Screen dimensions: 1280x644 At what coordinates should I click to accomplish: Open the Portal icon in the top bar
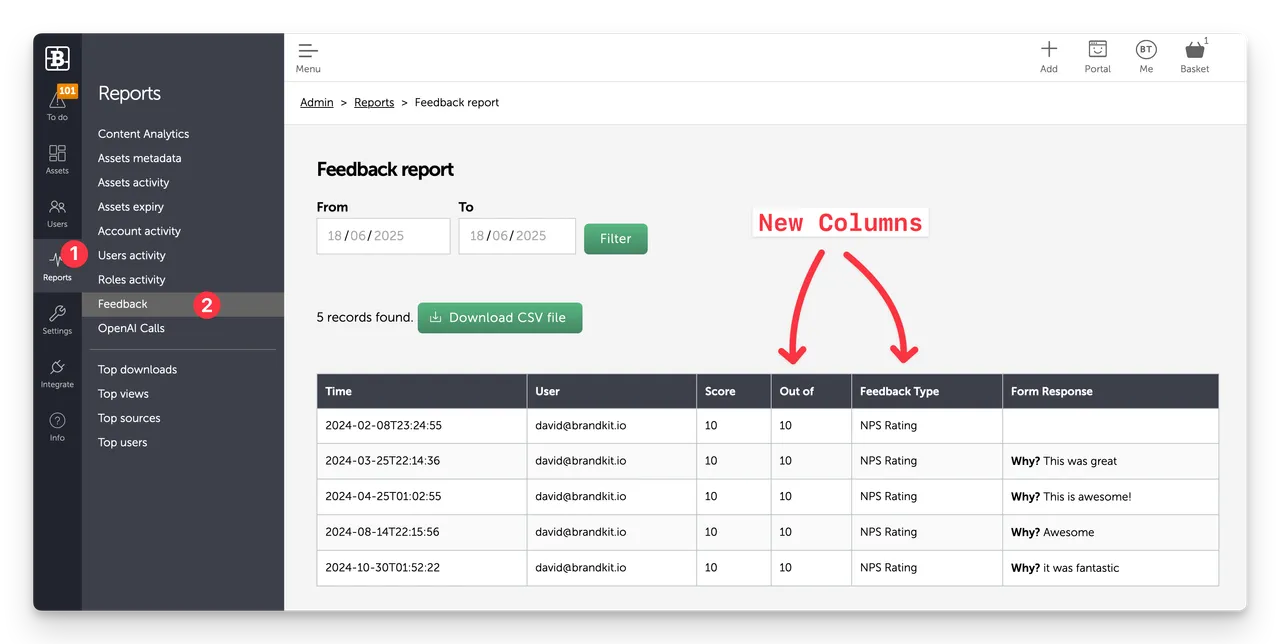[x=1097, y=56]
